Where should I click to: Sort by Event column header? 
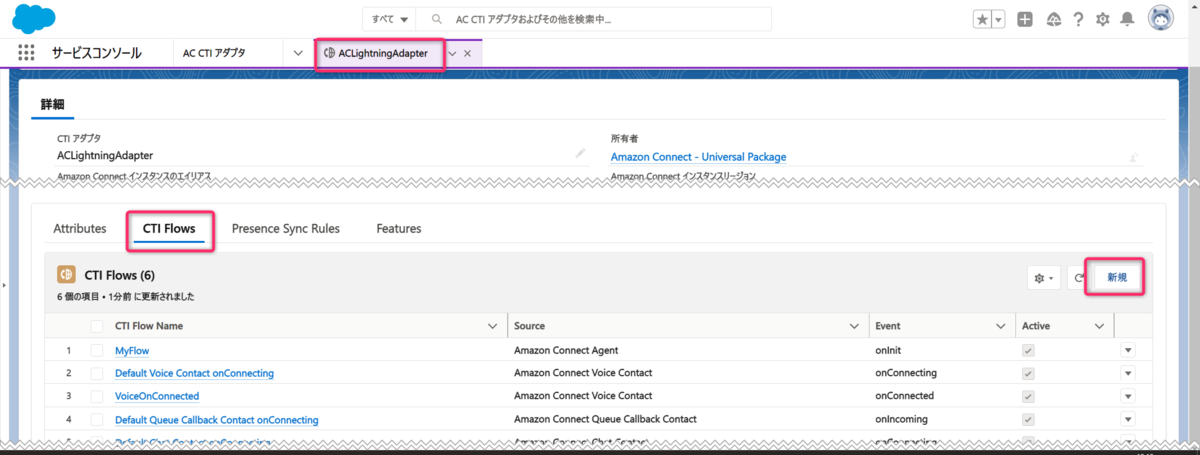coord(887,326)
